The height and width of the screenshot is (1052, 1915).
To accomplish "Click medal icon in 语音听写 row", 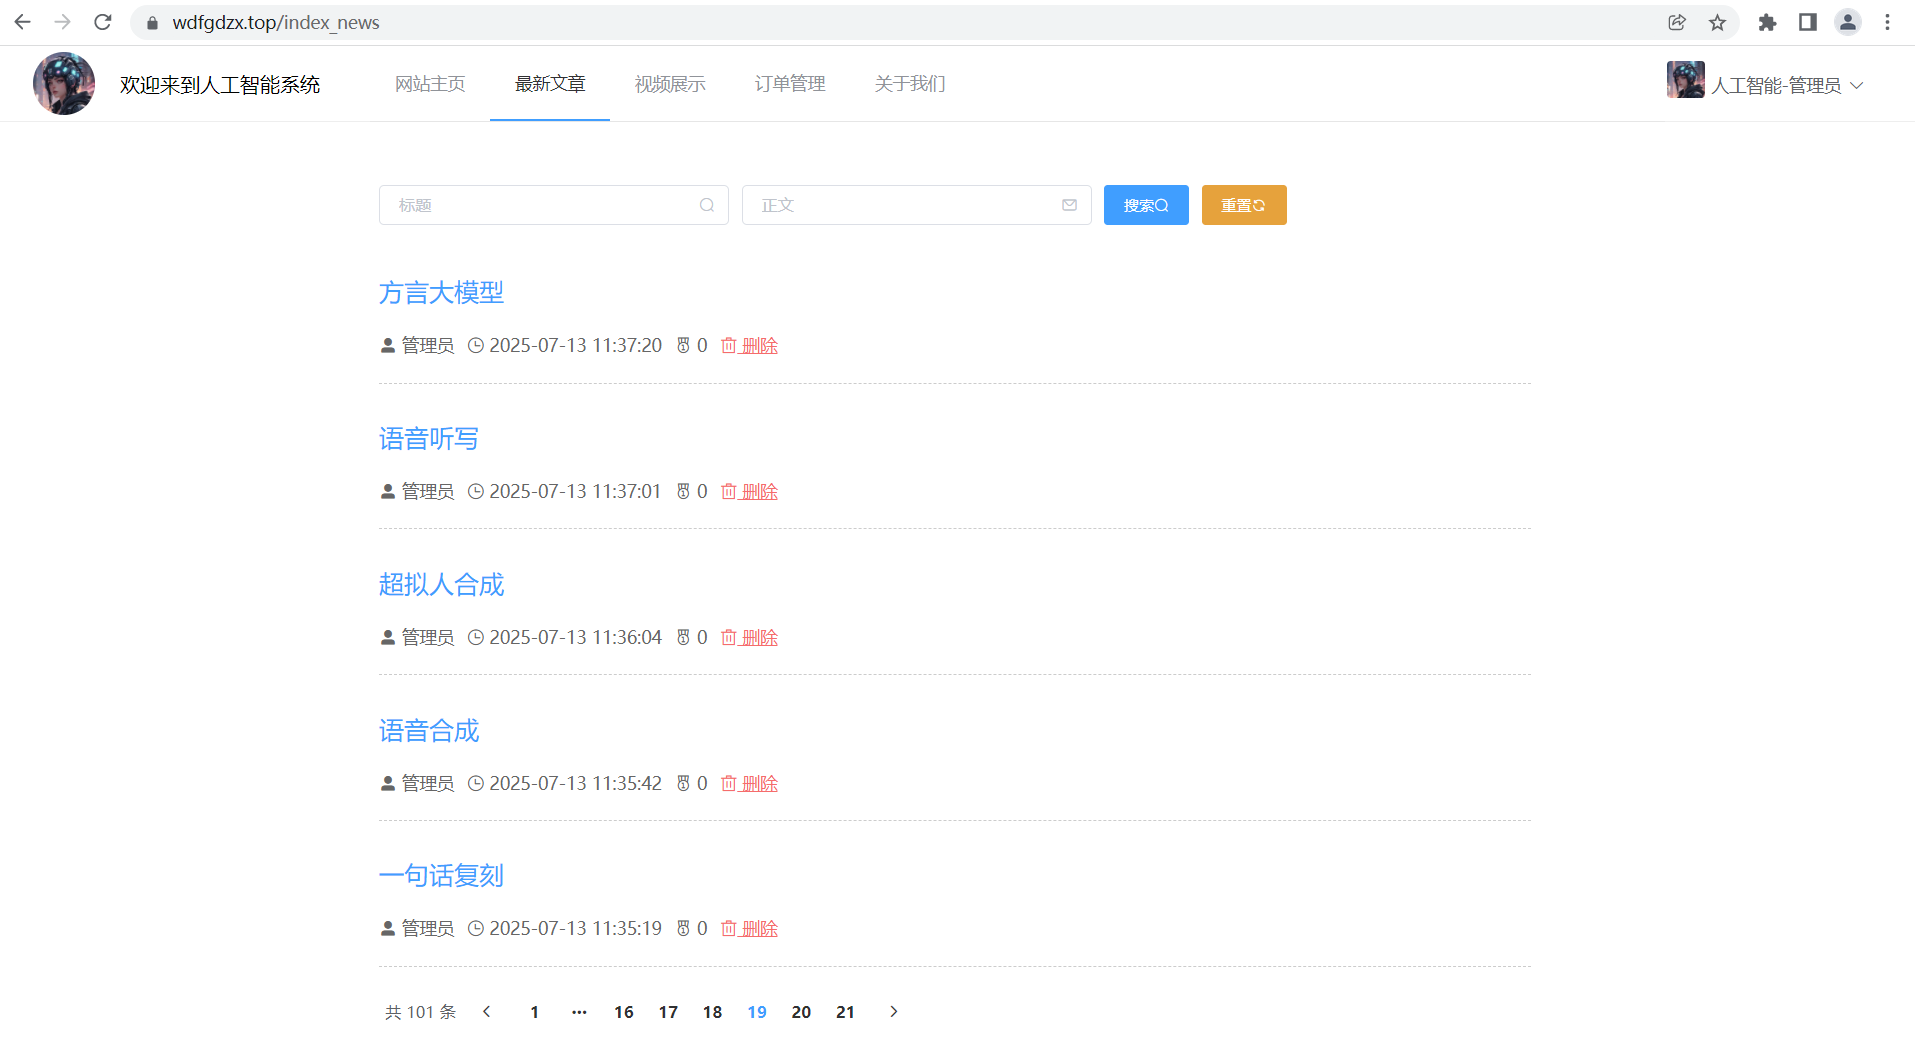I will [683, 491].
